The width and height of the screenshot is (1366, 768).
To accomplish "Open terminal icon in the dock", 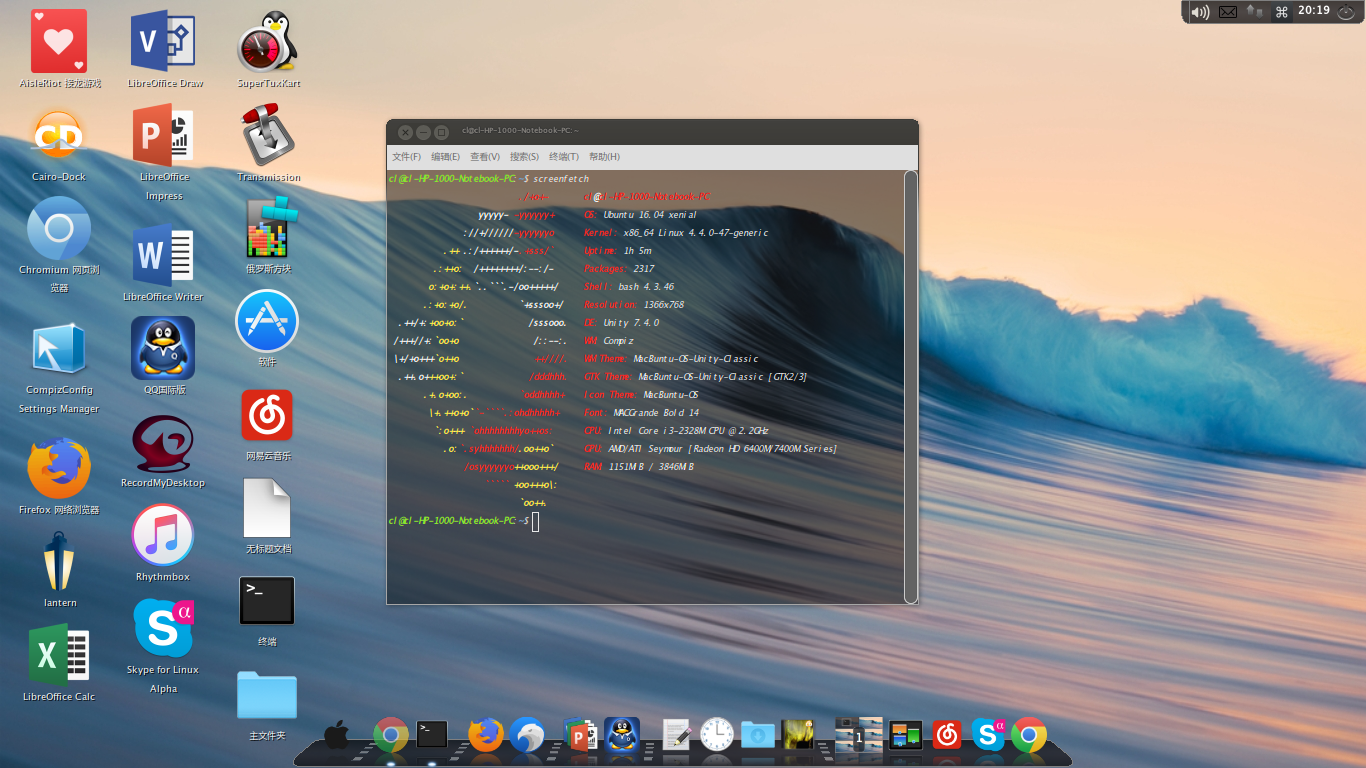I will 432,734.
